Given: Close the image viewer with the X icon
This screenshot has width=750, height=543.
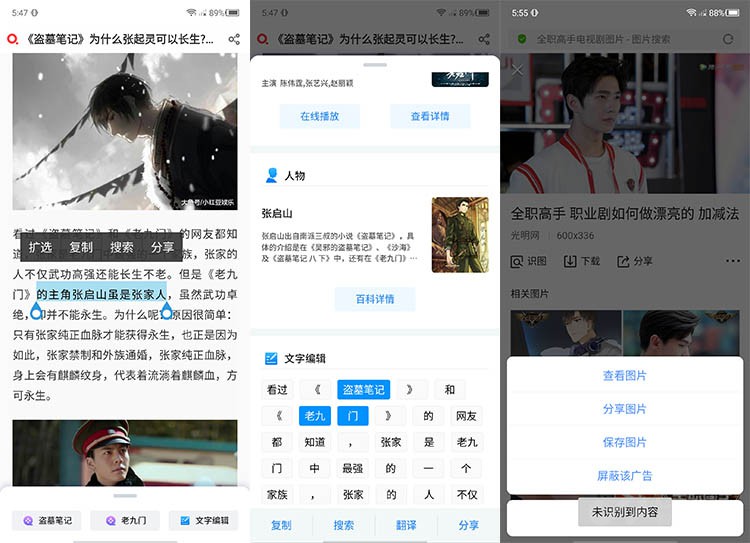Looking at the screenshot, I should click(x=517, y=71).
